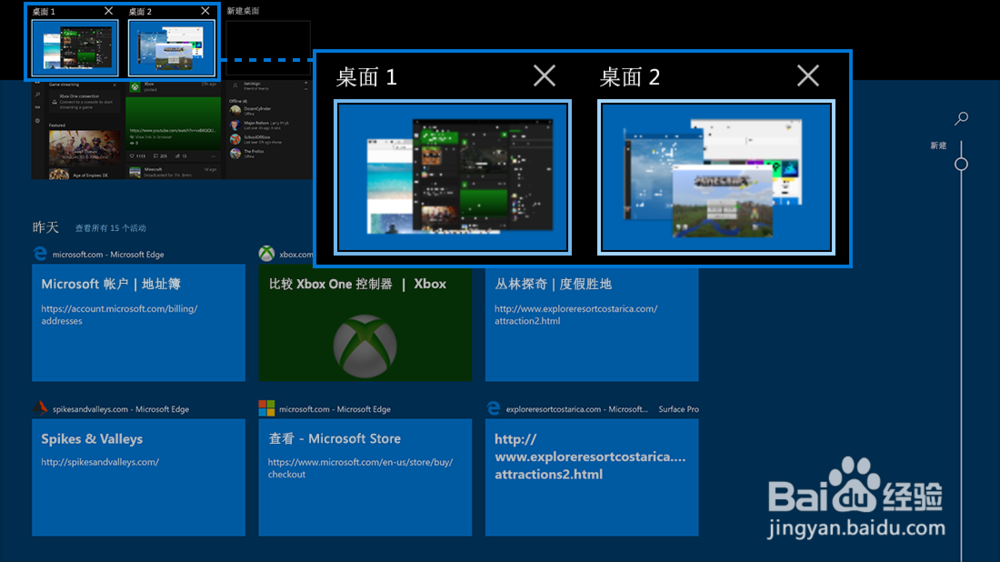The image size is (1000, 562).
Task: Select friend DozenCylinder in Xbox app friends list
Action: [x=249, y=110]
